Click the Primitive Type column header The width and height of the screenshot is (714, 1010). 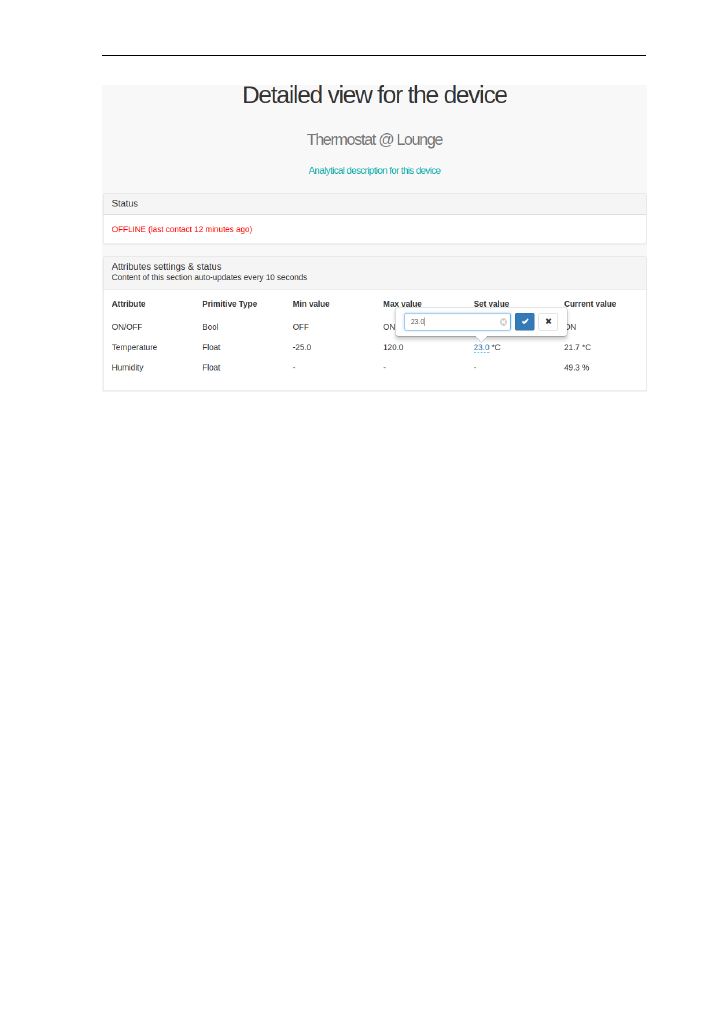click(x=229, y=304)
